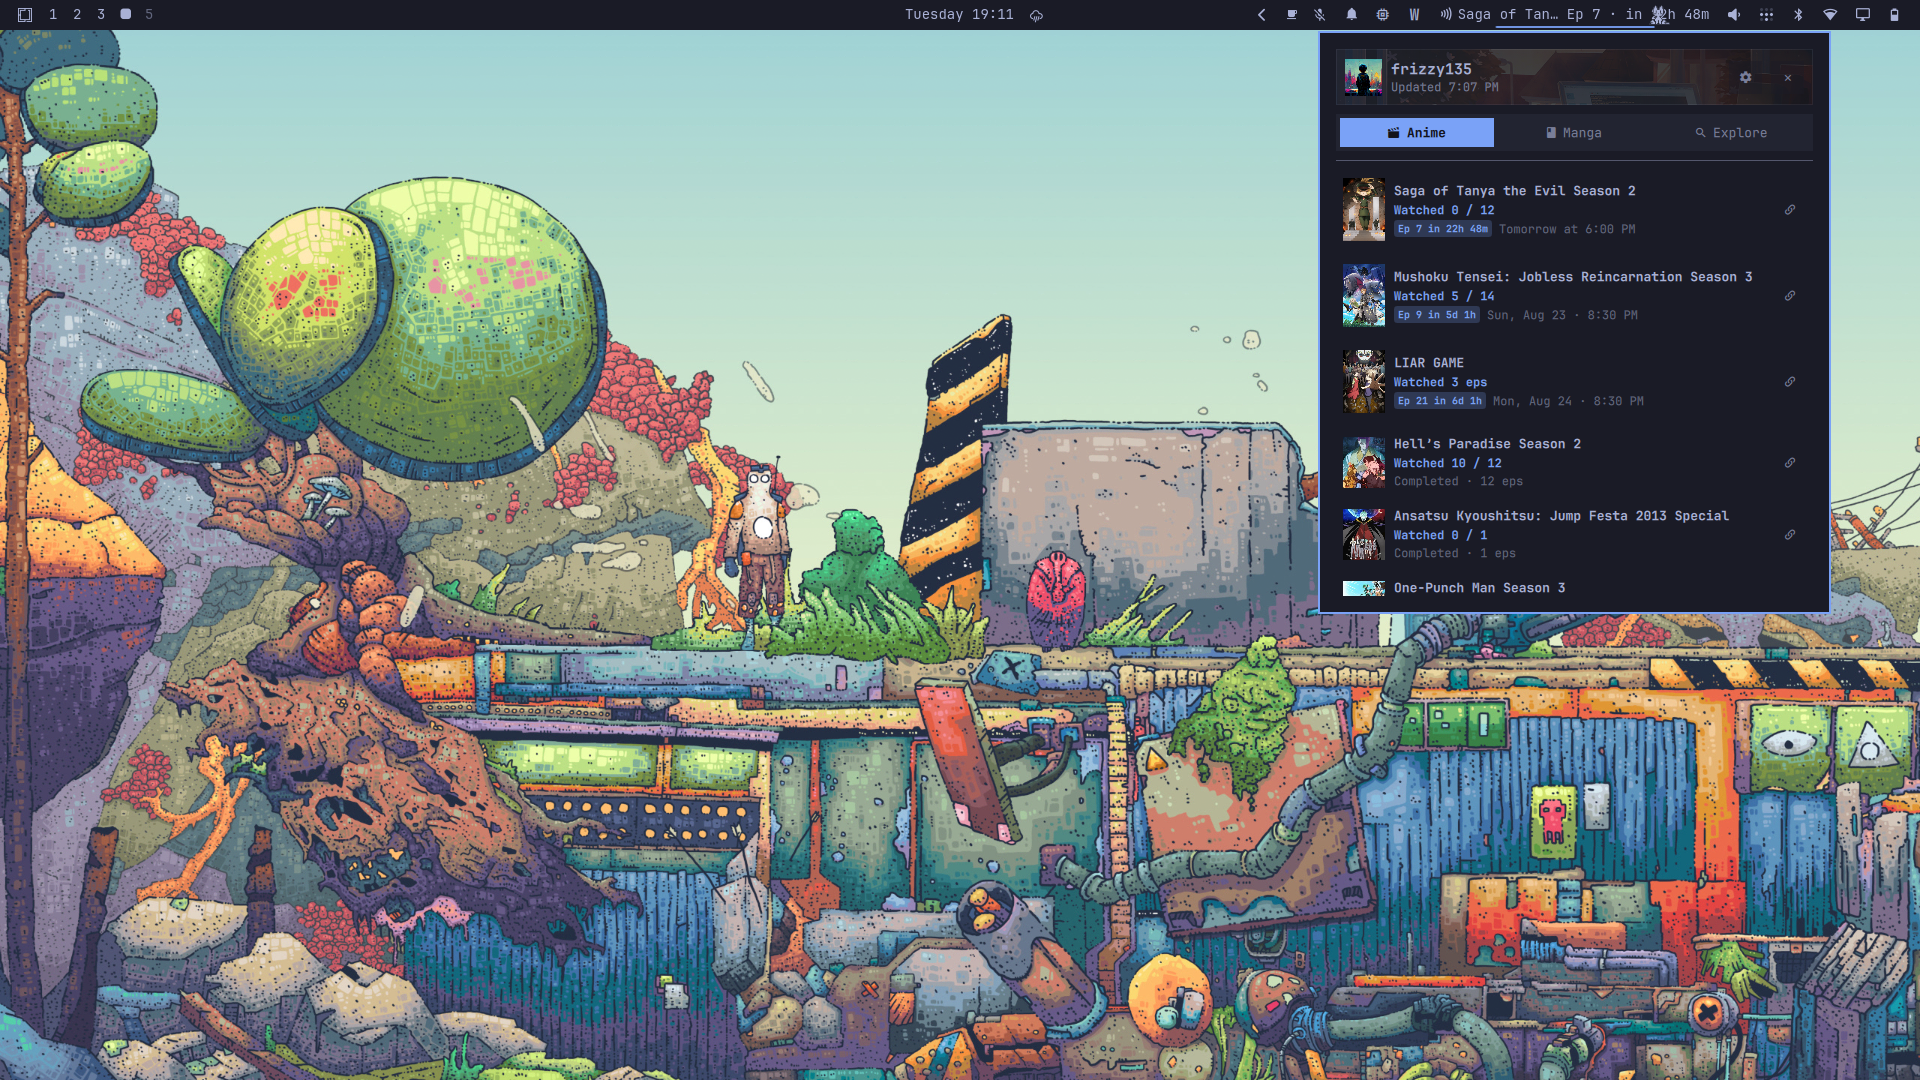Click the CPU chip monitor icon
The width and height of the screenshot is (1920, 1080).
pyautogui.click(x=1382, y=14)
